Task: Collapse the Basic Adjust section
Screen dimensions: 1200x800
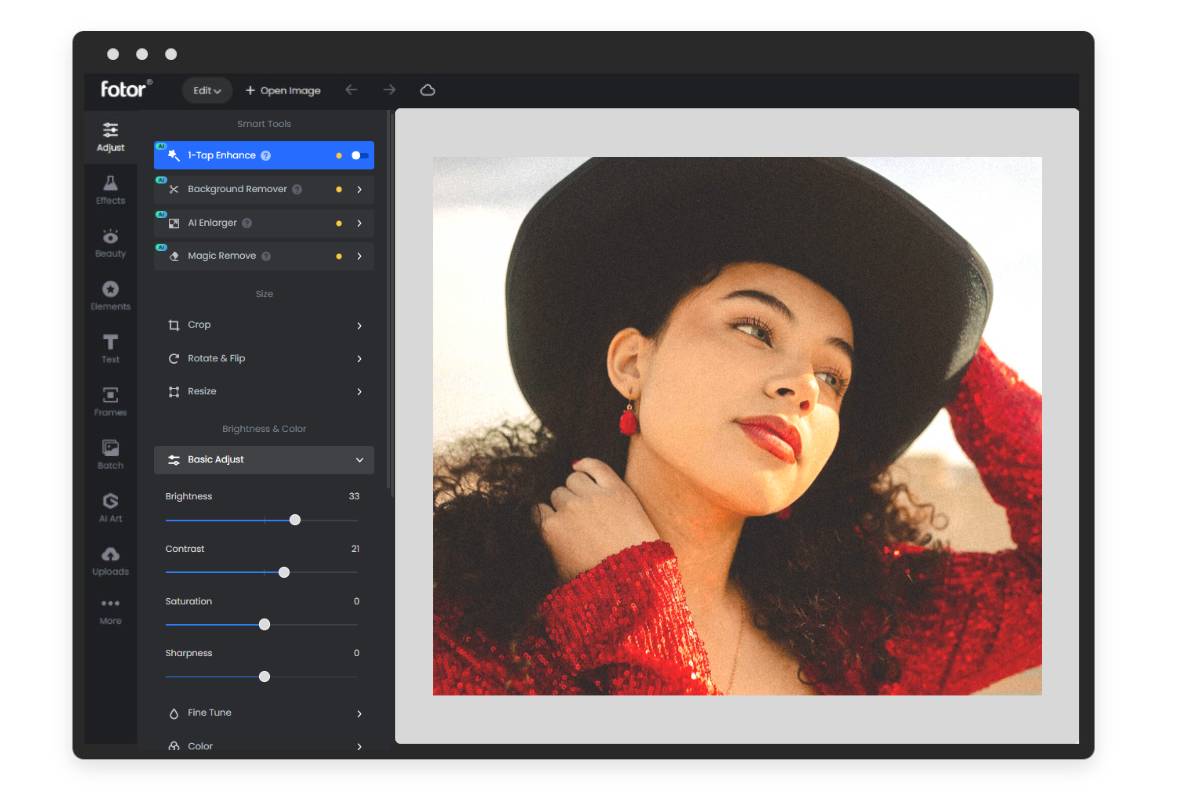Action: point(359,460)
